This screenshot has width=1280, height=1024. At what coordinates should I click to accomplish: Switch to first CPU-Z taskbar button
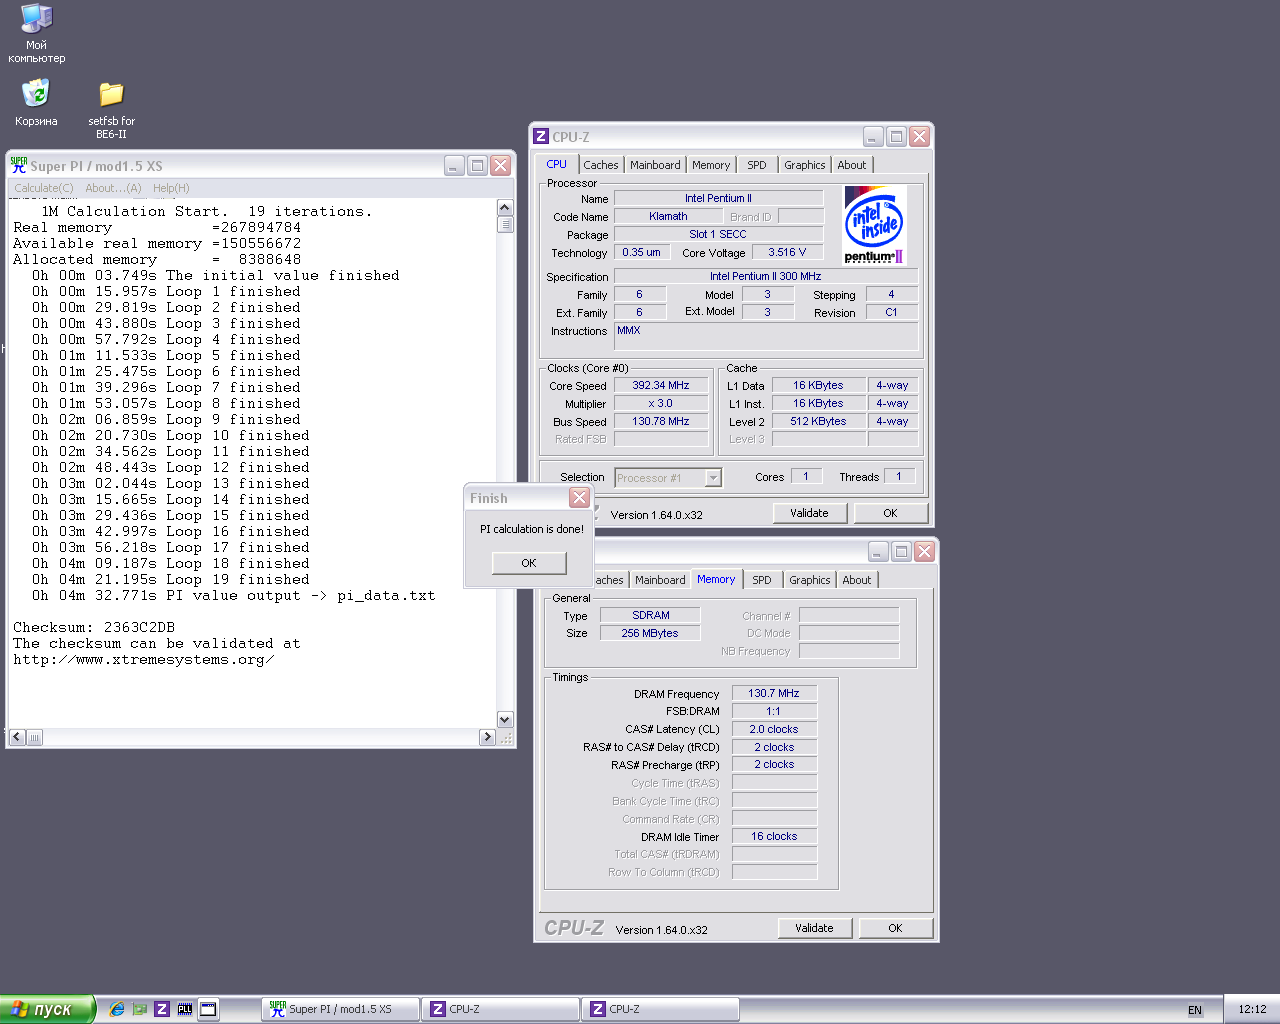500,1009
